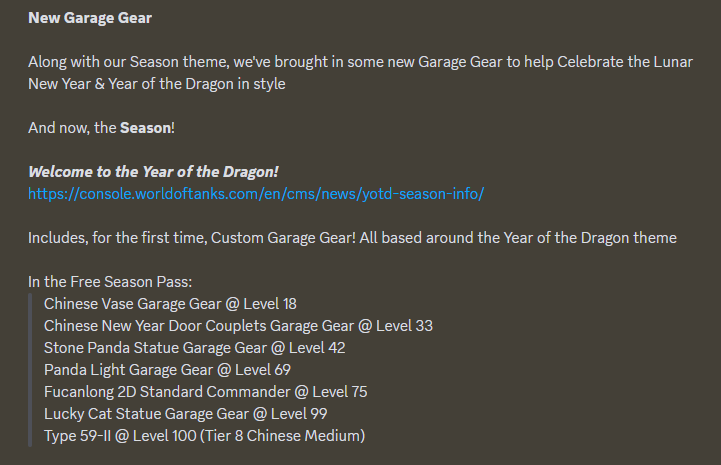Click the 'Level 18' text
Image resolution: width=721 pixels, height=465 pixels.
270,304
